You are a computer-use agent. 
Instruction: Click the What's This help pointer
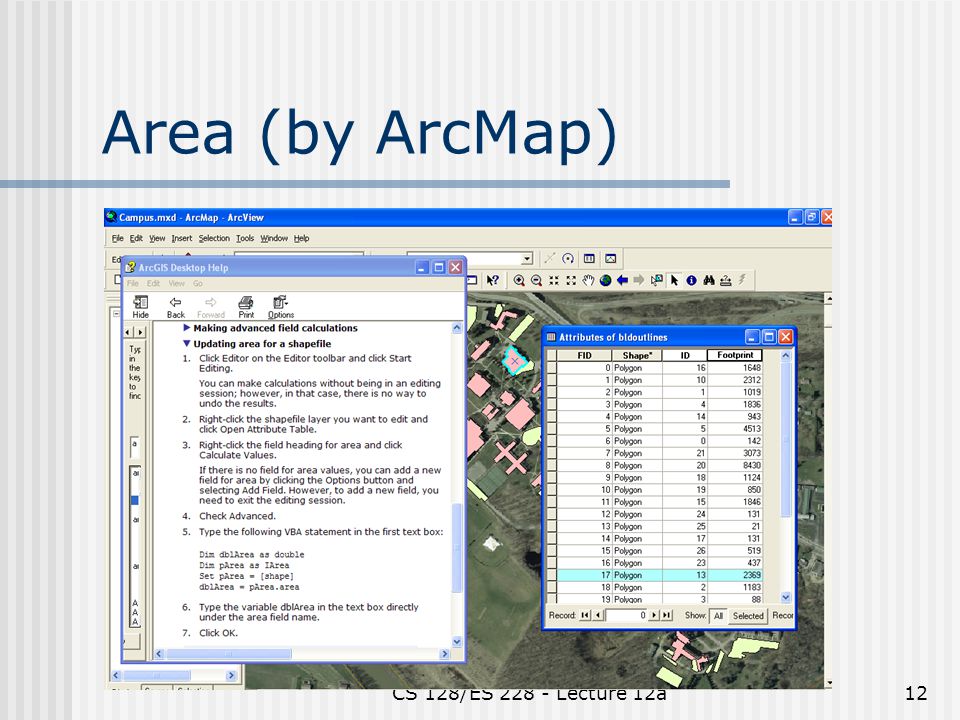pos(493,280)
